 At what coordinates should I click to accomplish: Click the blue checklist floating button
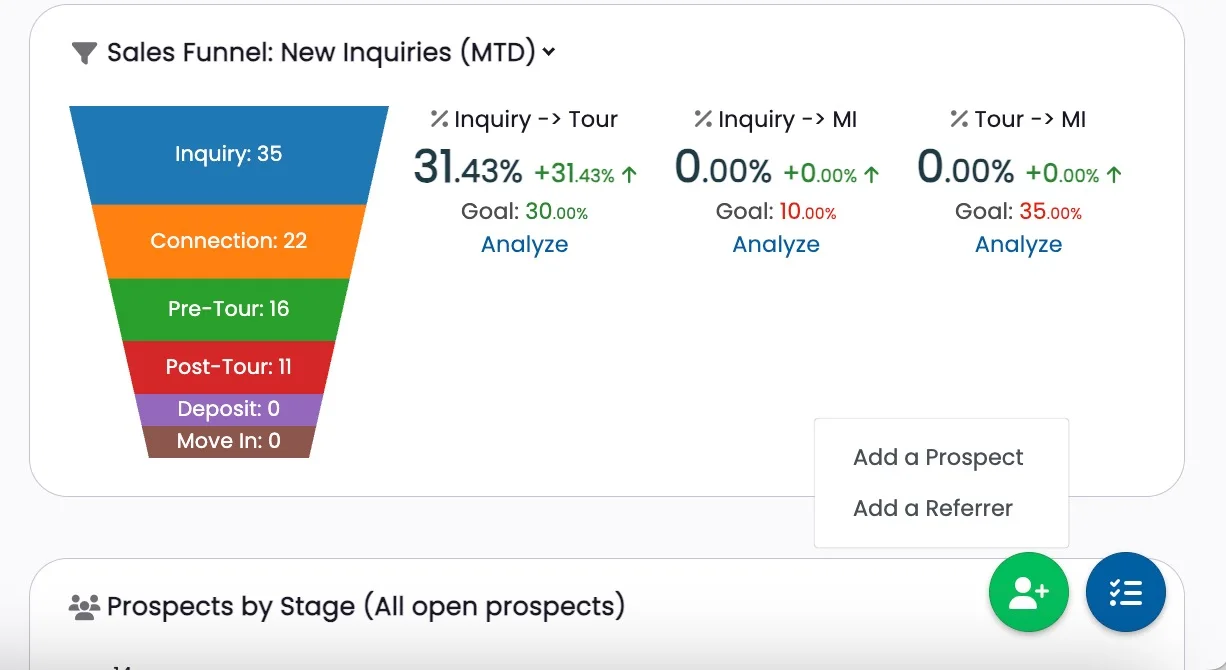(x=1125, y=592)
